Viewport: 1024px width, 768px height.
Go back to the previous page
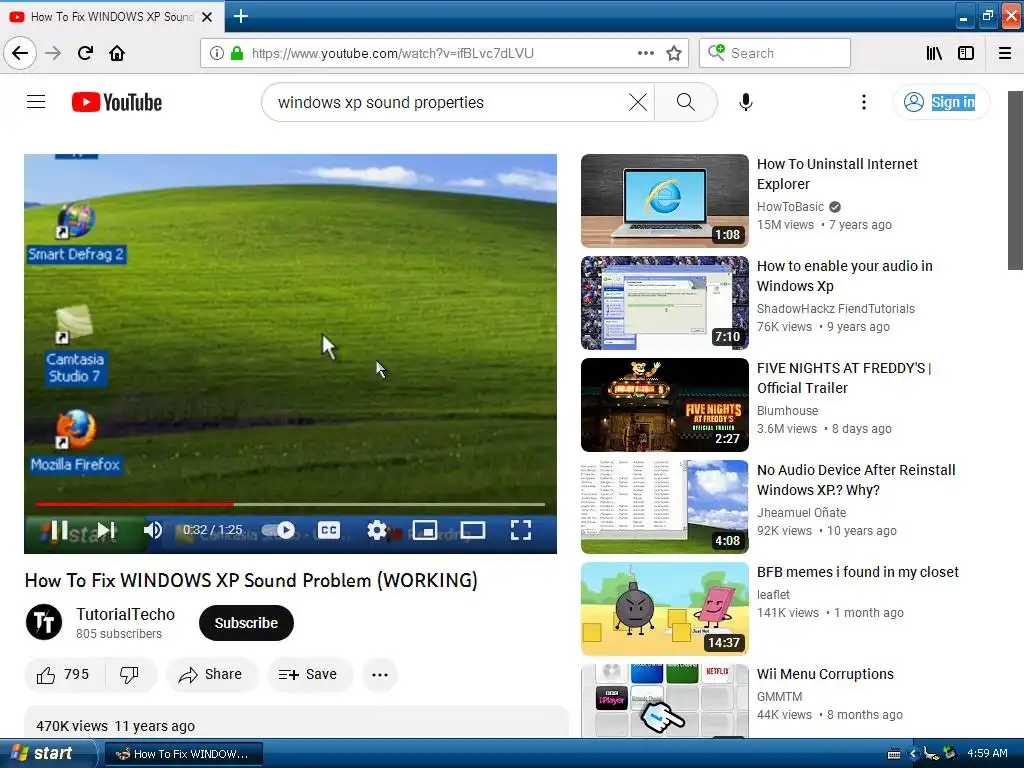pos(20,53)
